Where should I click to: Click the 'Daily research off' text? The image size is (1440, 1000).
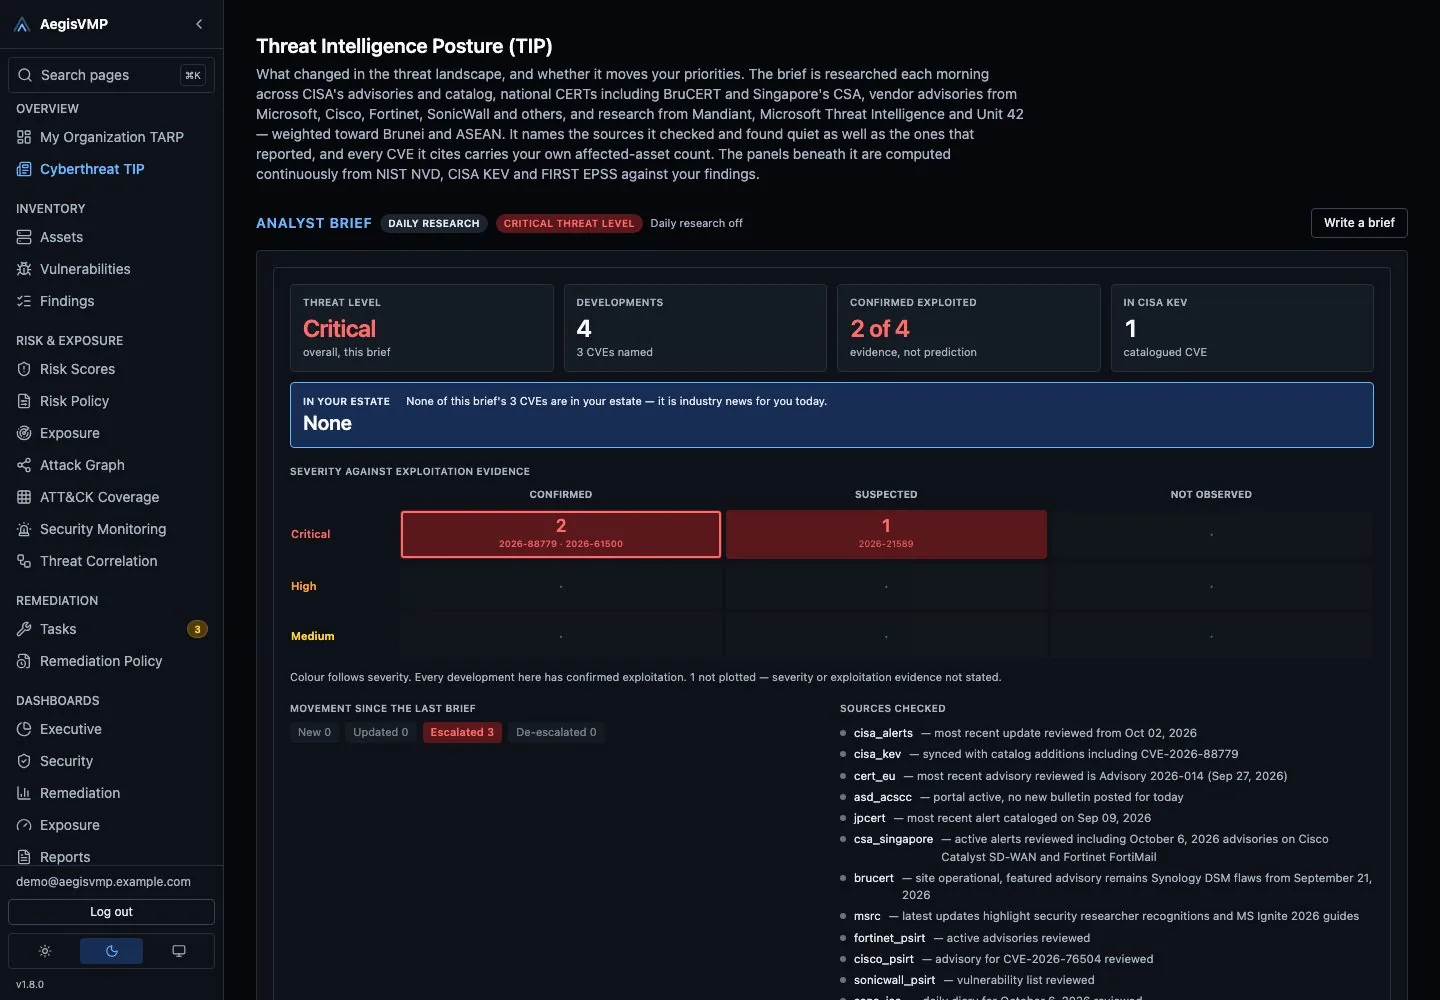point(696,223)
